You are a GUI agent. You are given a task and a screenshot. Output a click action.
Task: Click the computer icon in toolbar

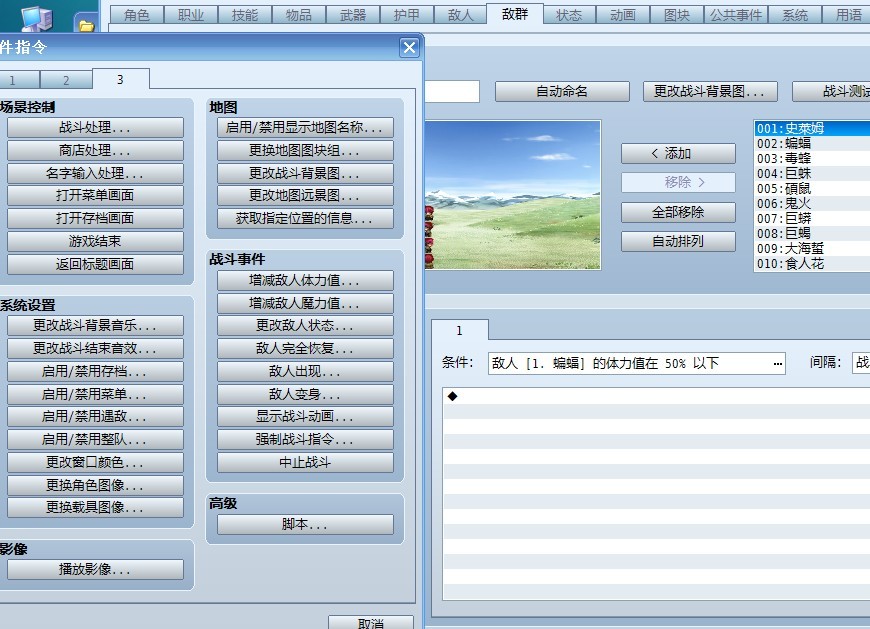(36, 17)
